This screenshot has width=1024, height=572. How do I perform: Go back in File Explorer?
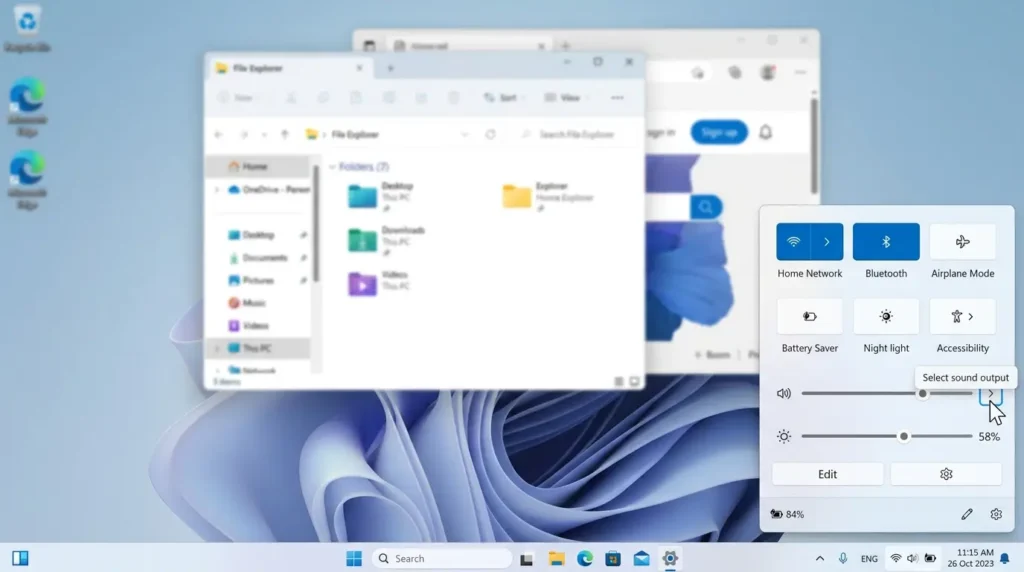pyautogui.click(x=219, y=135)
